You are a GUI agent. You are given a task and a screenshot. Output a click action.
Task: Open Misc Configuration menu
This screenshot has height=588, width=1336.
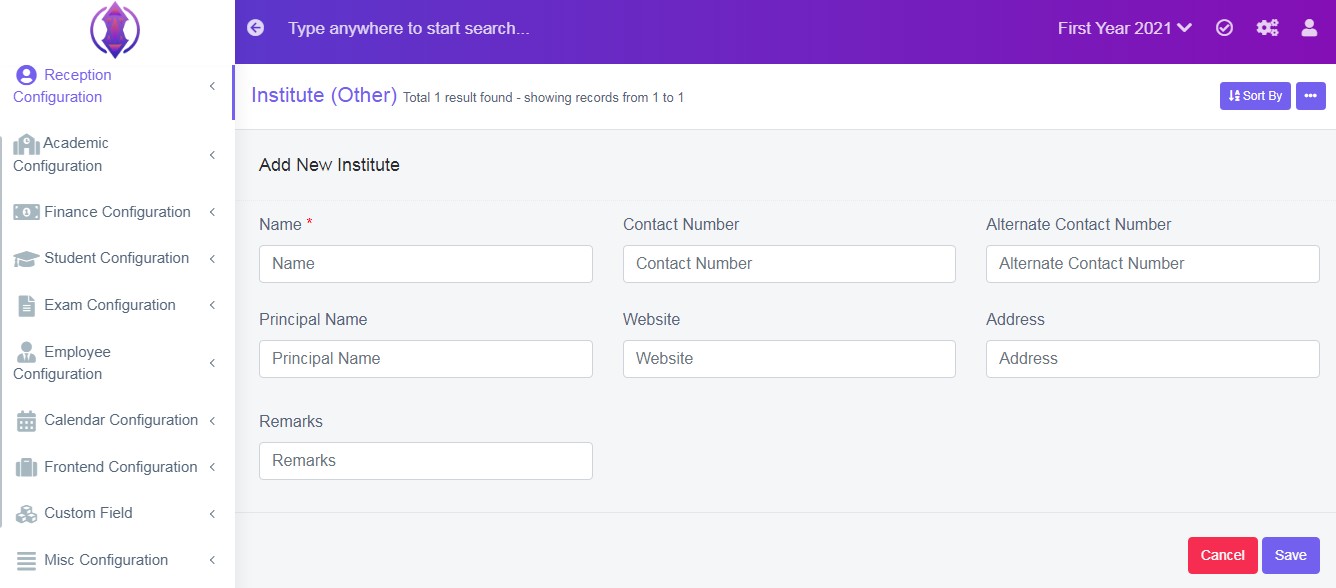[117, 560]
